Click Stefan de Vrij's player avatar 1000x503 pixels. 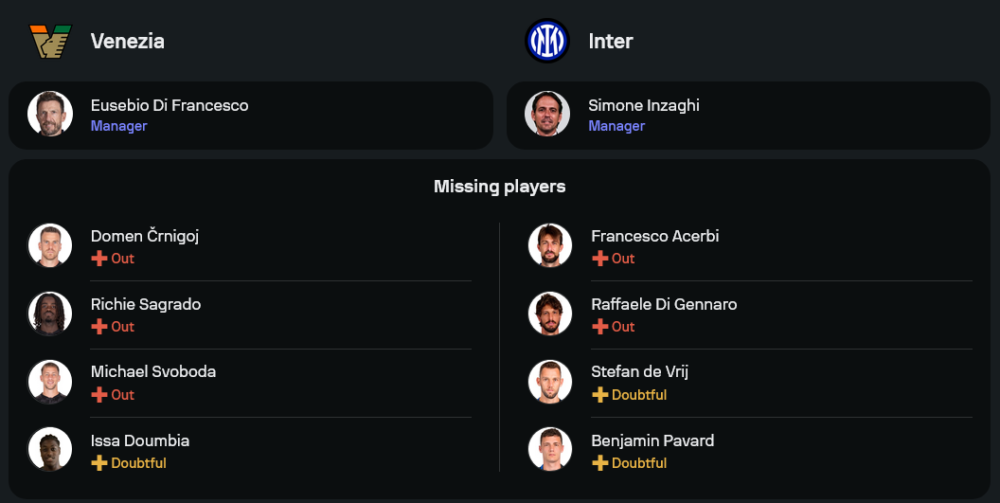click(550, 382)
